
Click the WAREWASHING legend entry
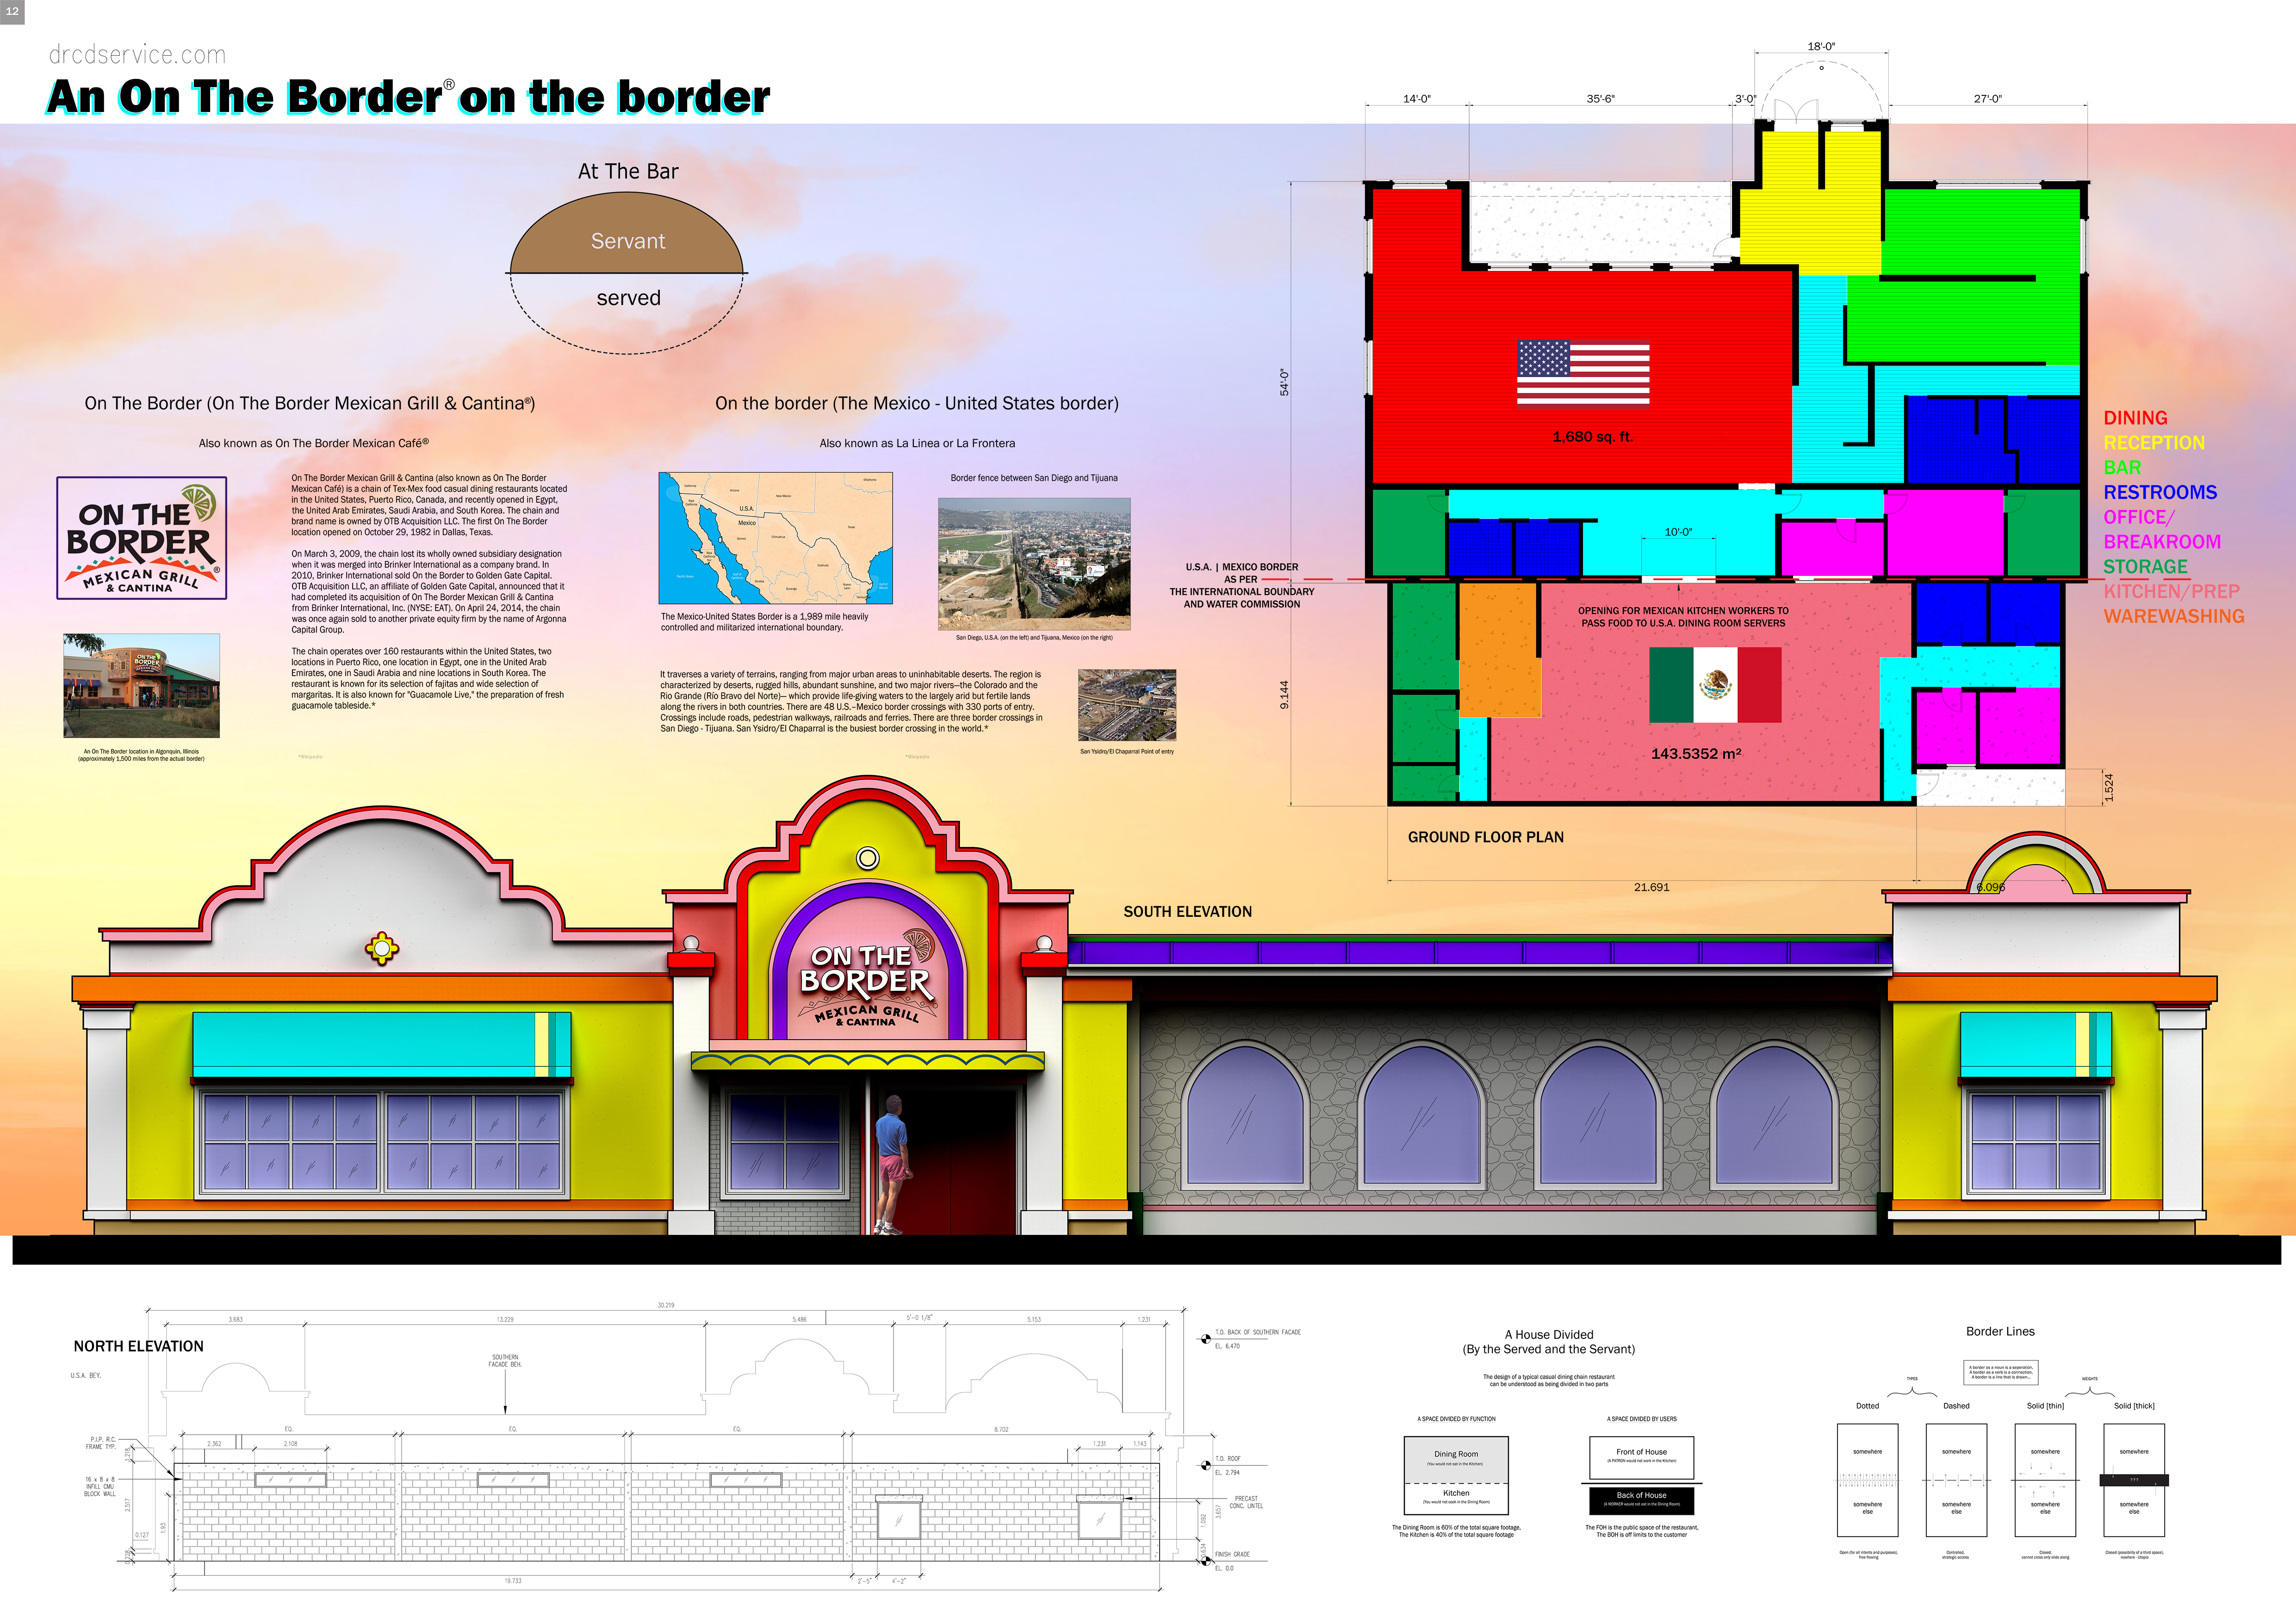pos(2174,617)
